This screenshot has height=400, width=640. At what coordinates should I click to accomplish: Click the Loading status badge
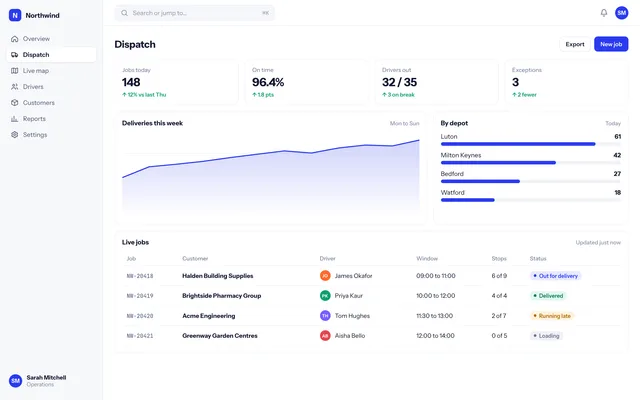pos(546,336)
